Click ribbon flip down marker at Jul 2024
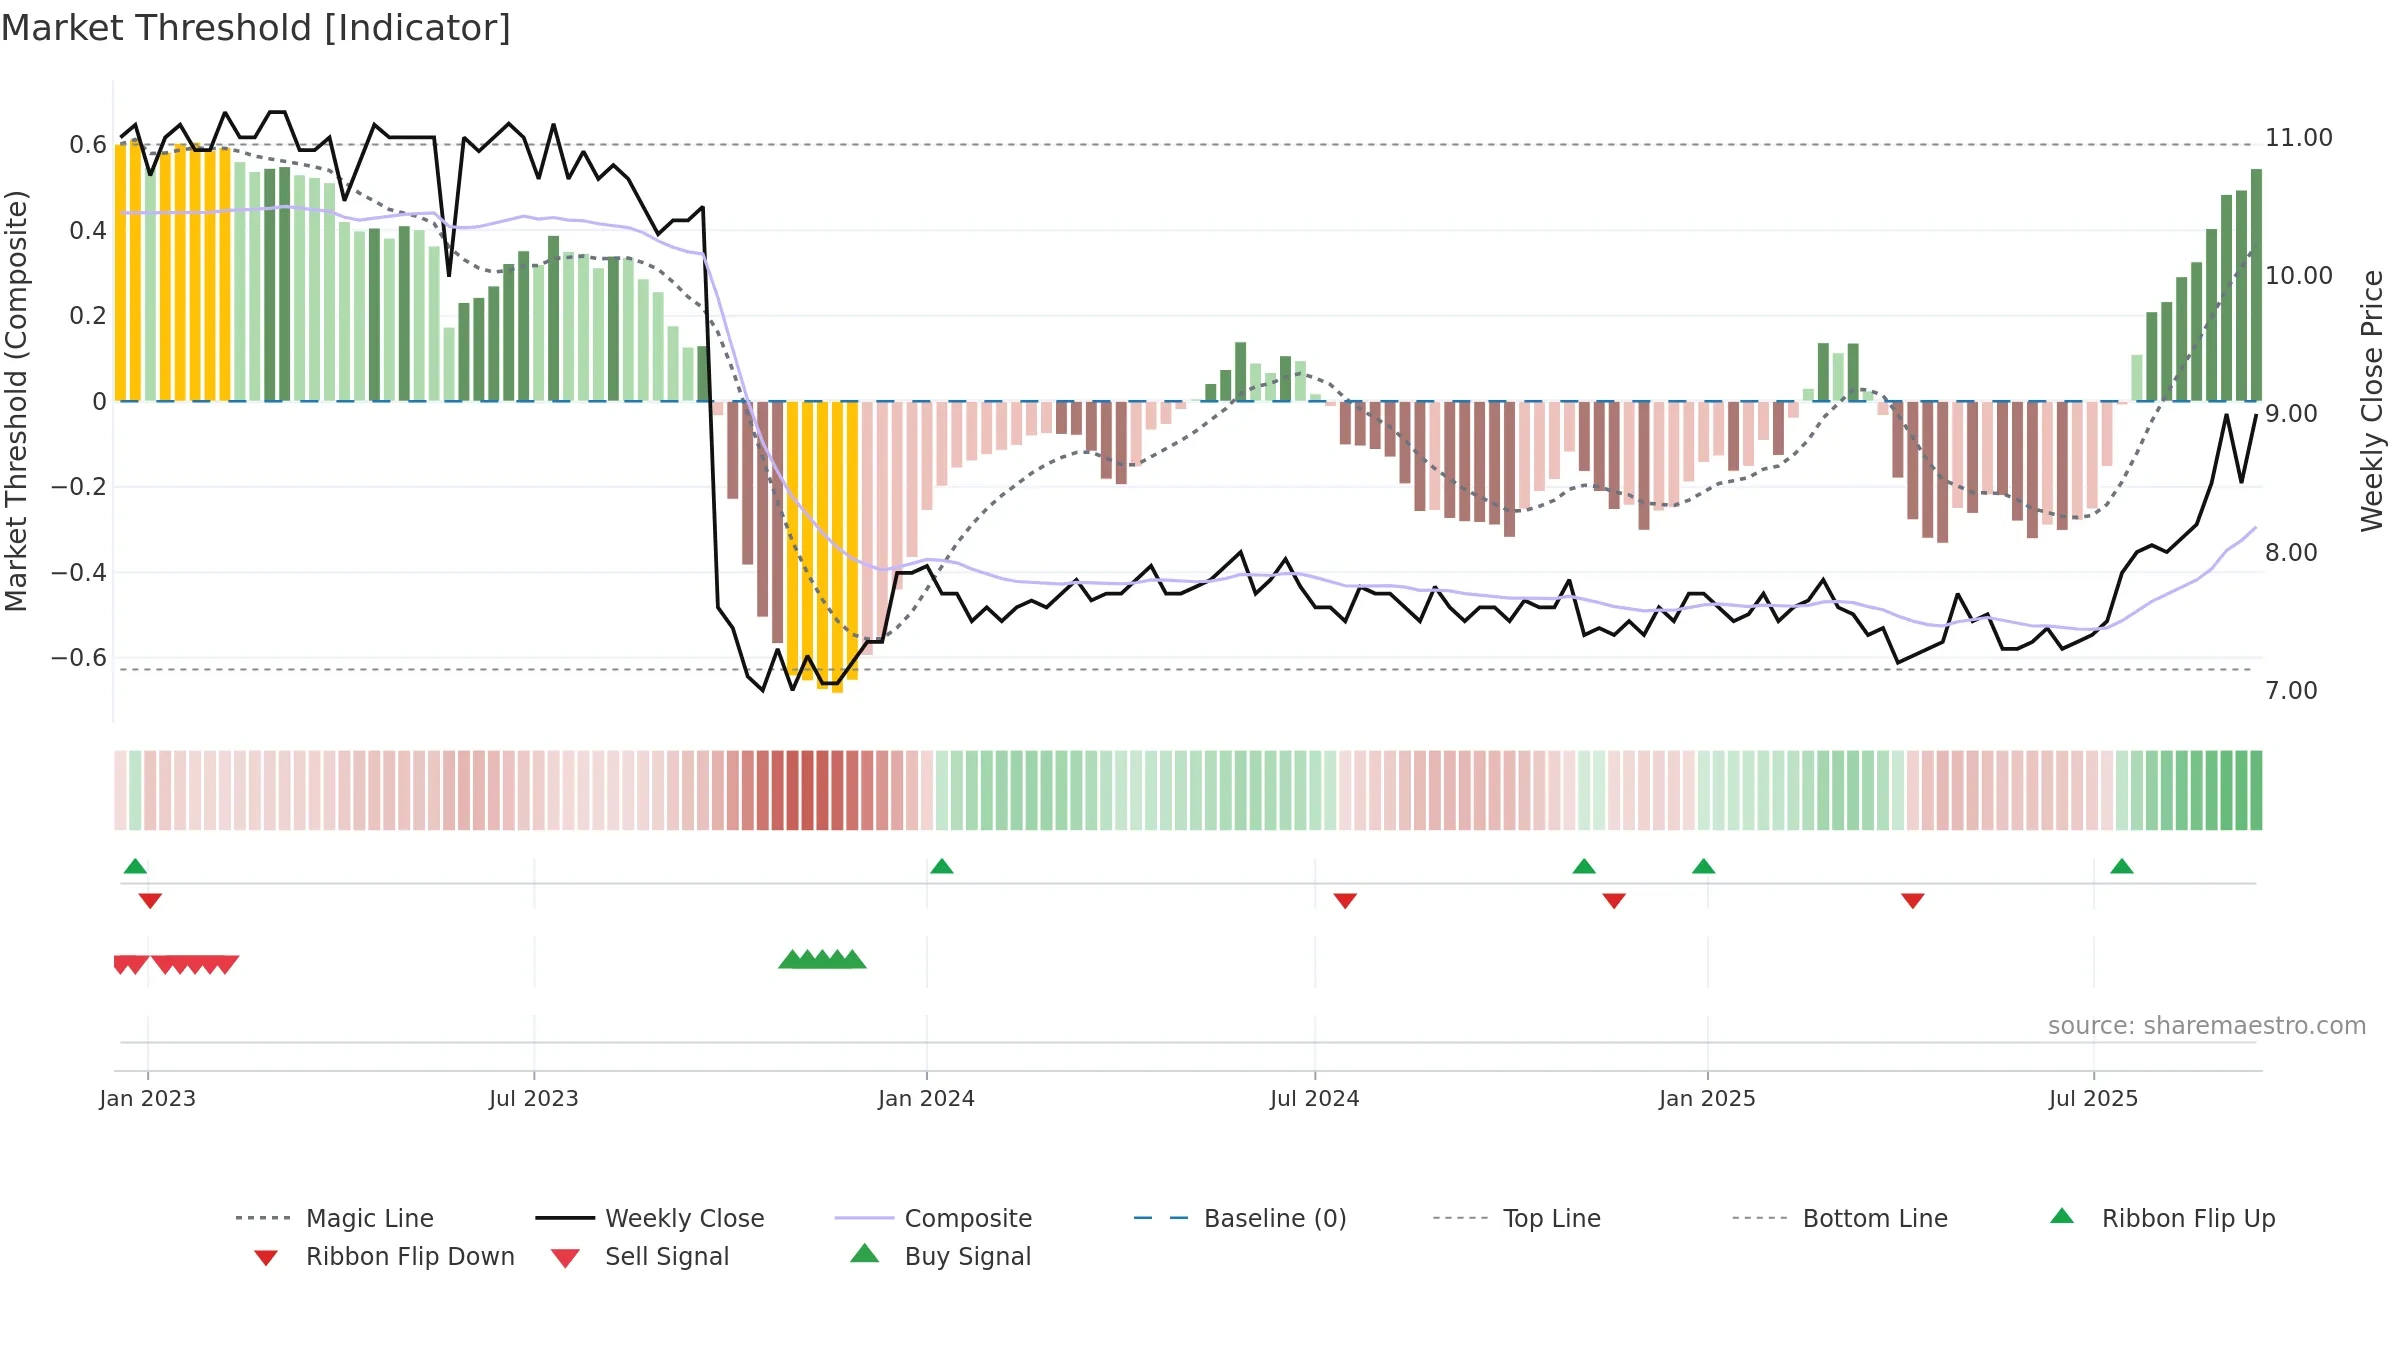The width and height of the screenshot is (2400, 1350). [x=1345, y=901]
